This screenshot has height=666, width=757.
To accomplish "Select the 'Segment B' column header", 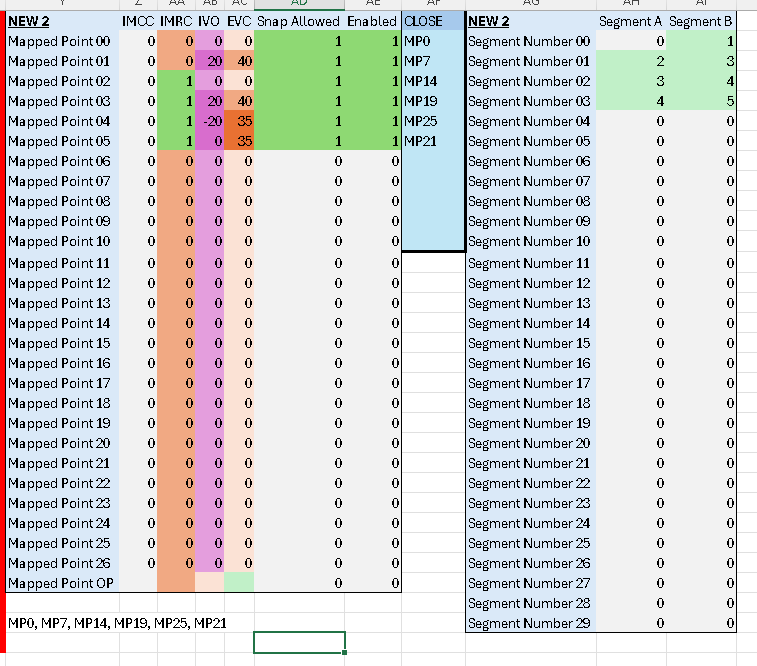I will click(701, 21).
